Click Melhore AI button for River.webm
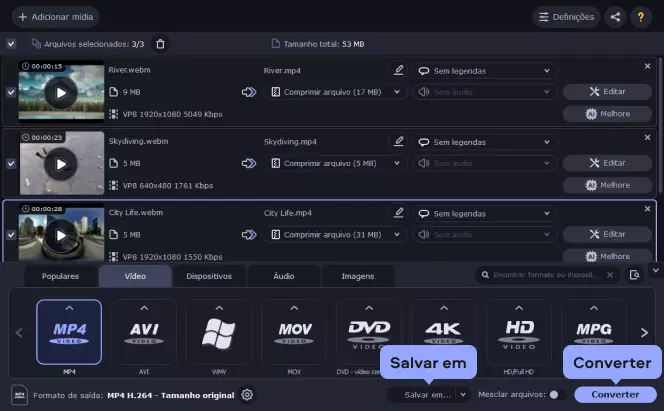This screenshot has width=664, height=411. pos(607,114)
